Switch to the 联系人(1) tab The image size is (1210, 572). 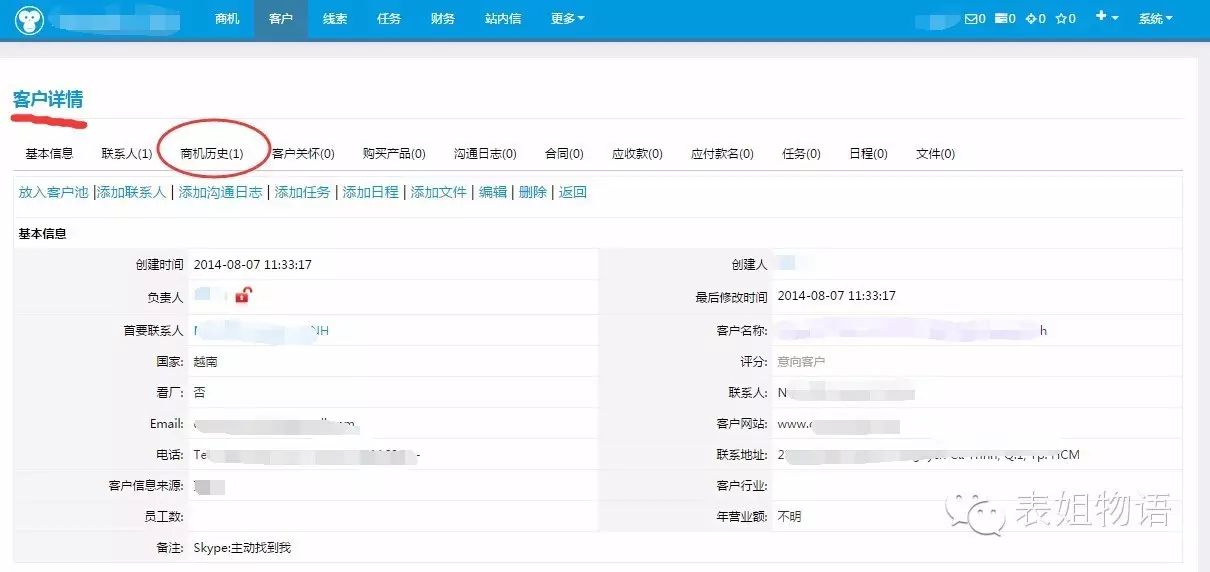tap(127, 153)
